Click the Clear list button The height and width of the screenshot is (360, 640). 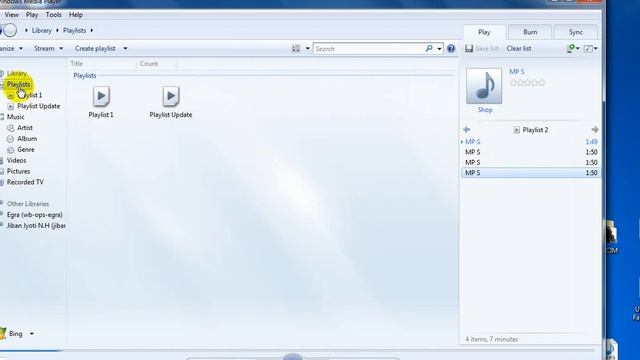click(519, 48)
